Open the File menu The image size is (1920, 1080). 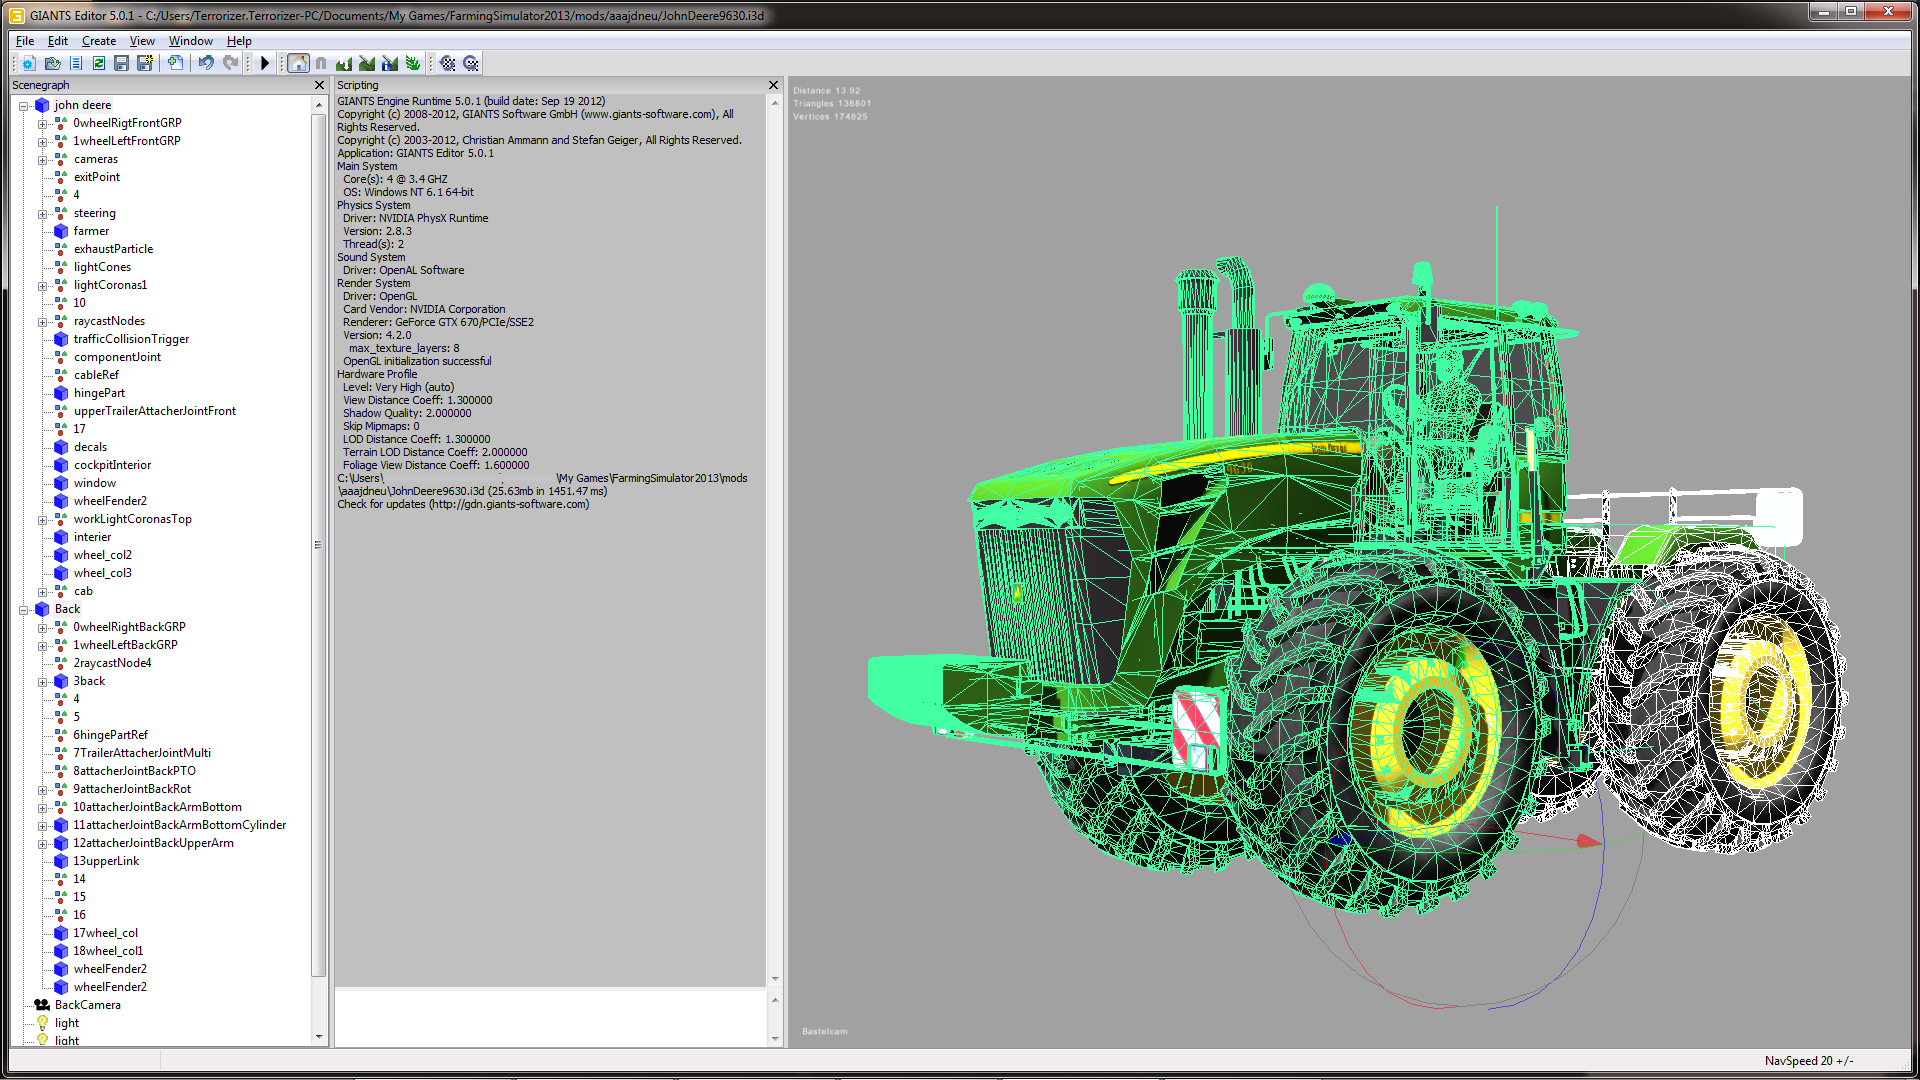click(x=25, y=41)
